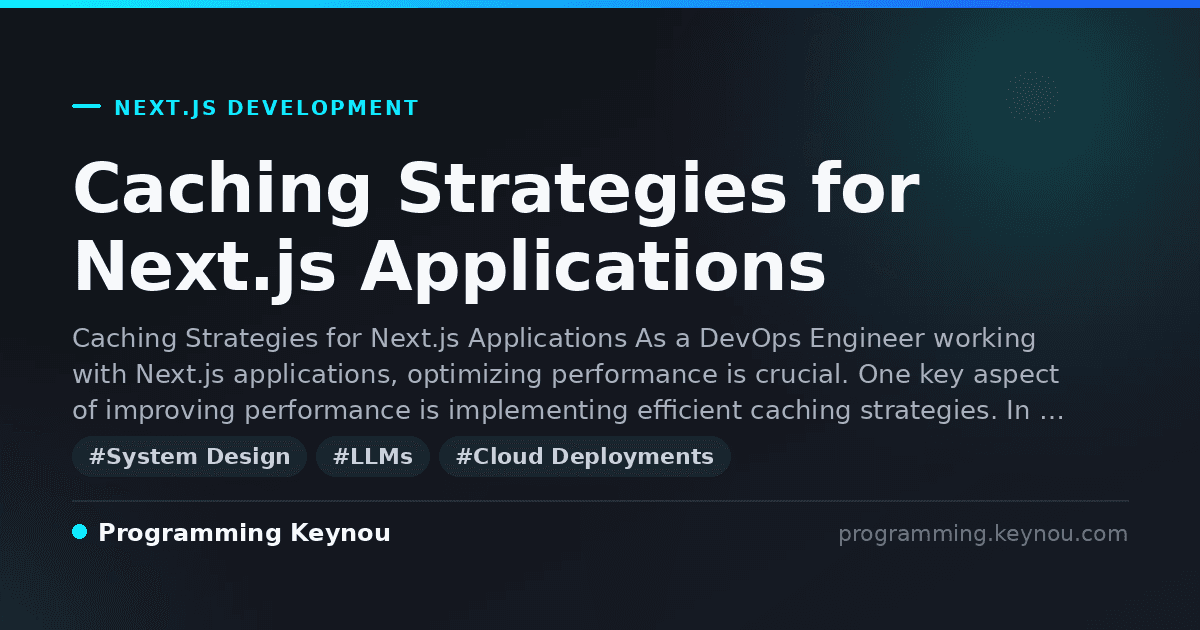Image resolution: width=1200 pixels, height=630 pixels.
Task: Select the #System Design tag
Action: (x=189, y=457)
